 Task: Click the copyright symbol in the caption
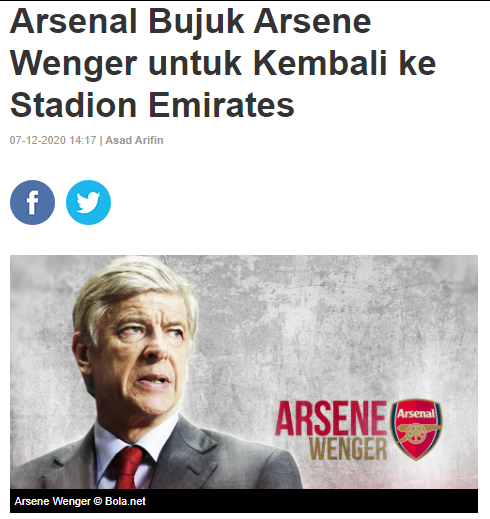(x=97, y=501)
